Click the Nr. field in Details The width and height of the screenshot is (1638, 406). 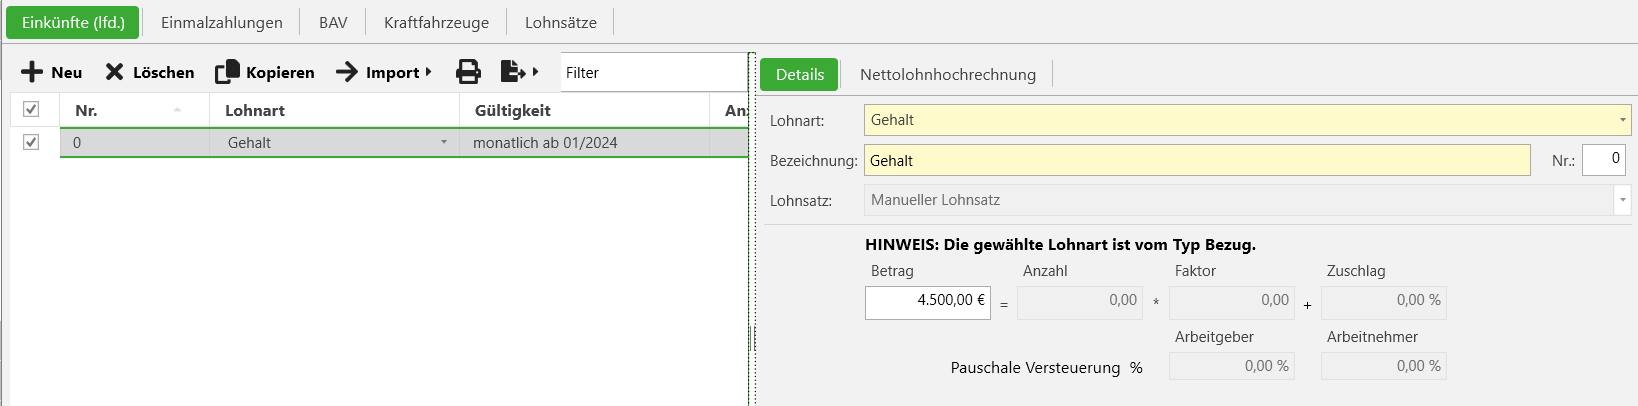(x=1603, y=160)
